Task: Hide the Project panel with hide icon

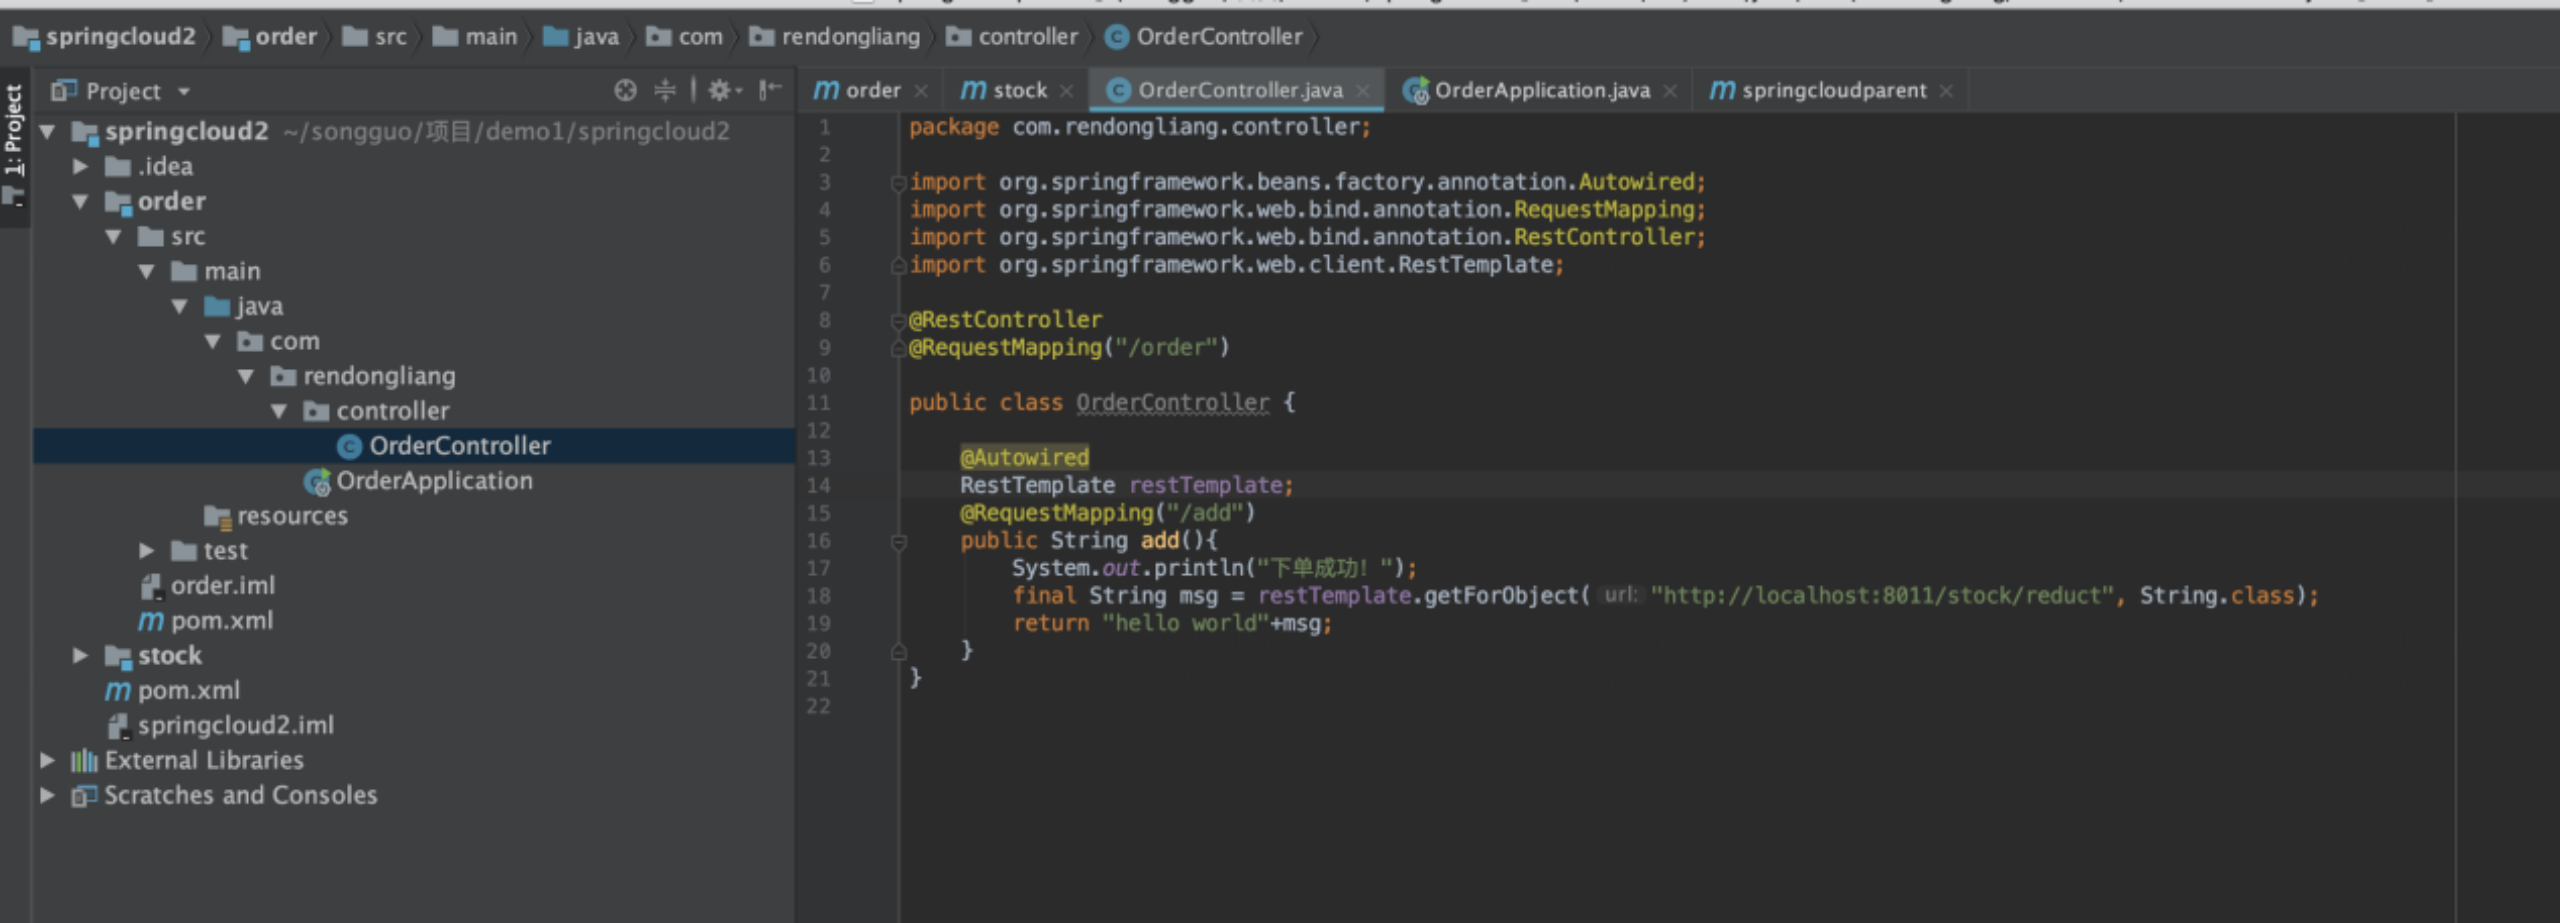Action: coord(769,91)
